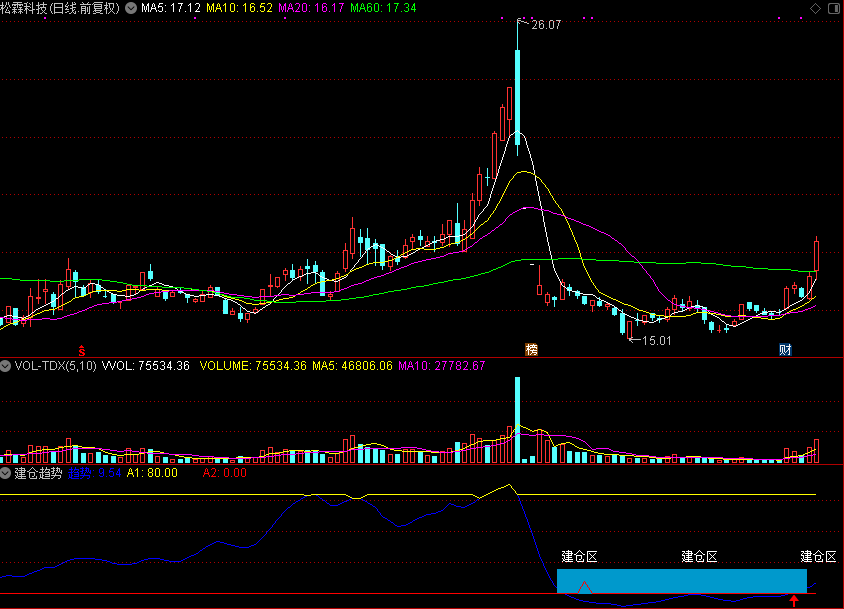Screen dimensions: 844x609
Task: Click the red S marker icon
Action: (83, 350)
